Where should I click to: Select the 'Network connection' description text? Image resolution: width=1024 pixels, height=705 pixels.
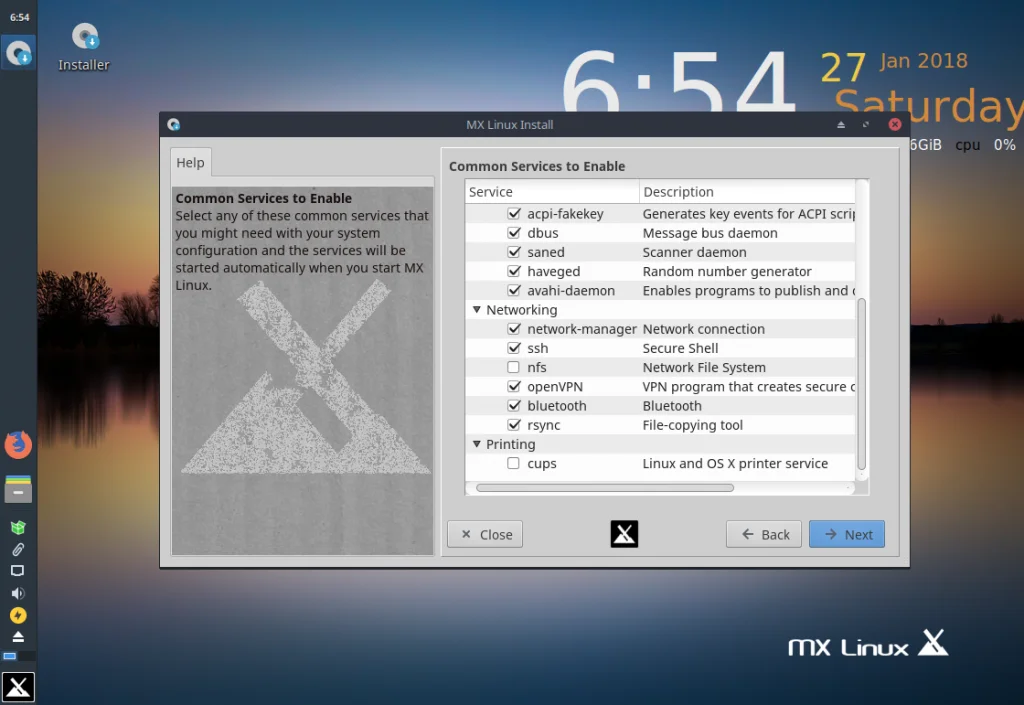tap(703, 329)
